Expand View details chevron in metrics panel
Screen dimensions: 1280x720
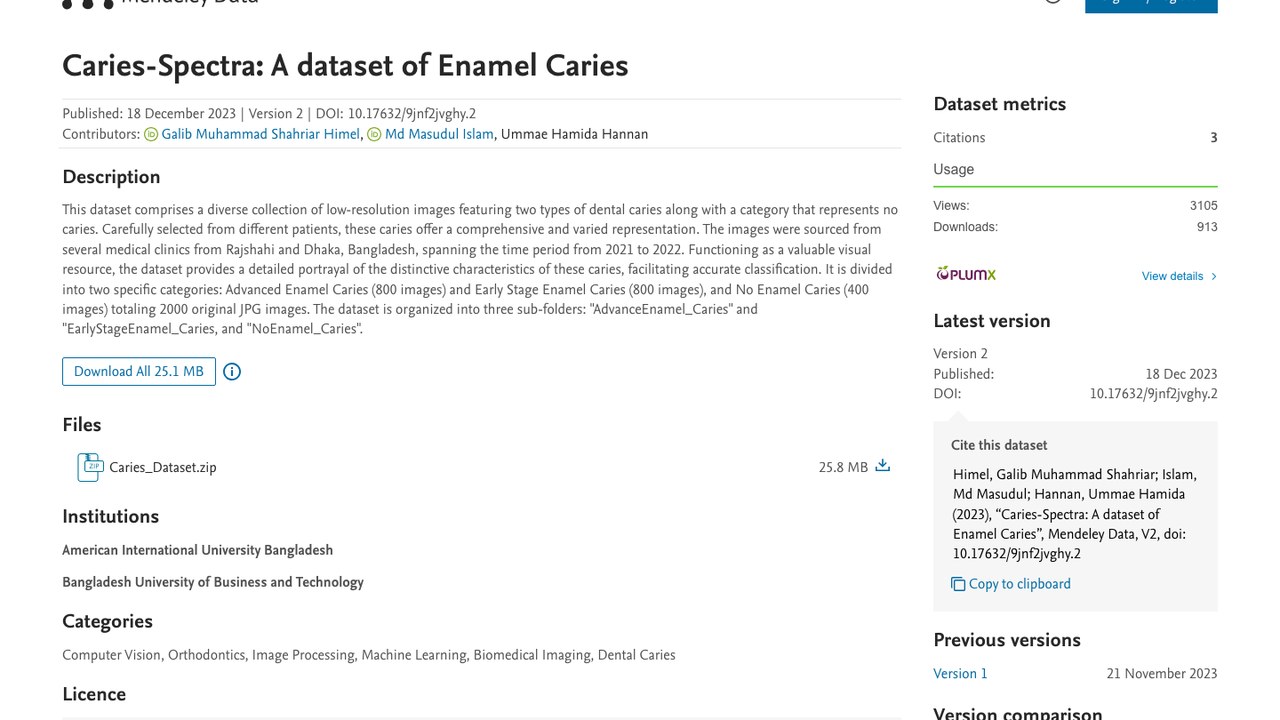1214,276
